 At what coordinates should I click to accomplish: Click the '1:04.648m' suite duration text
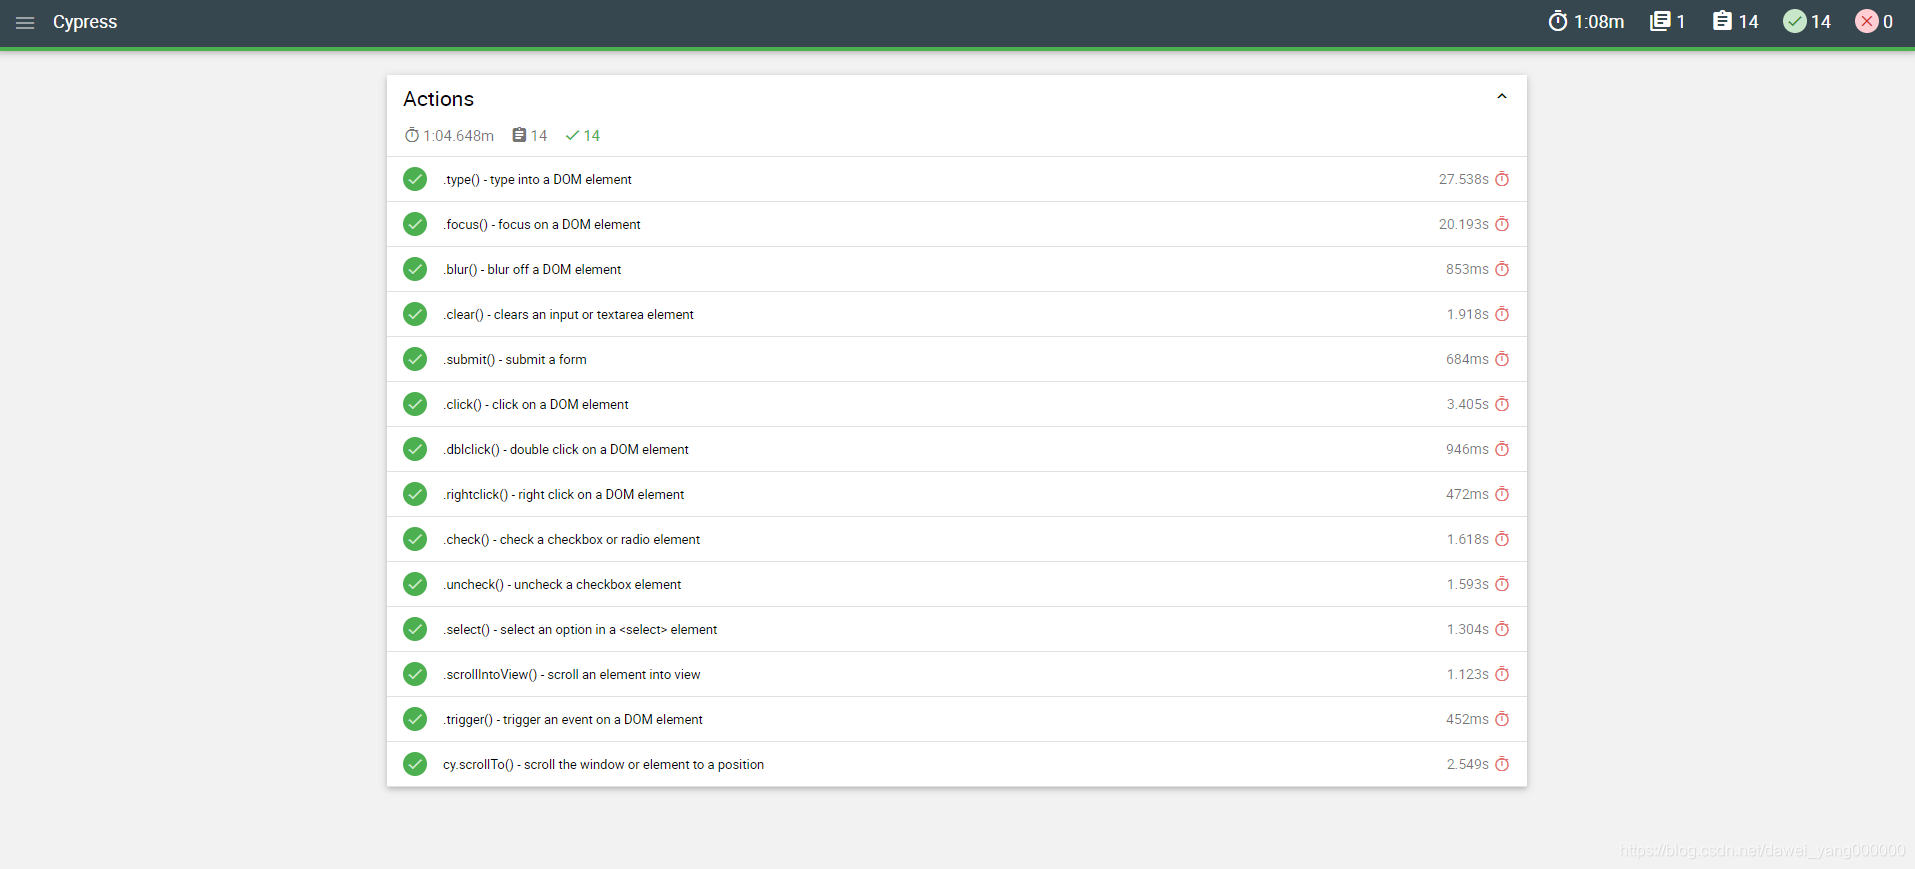point(458,136)
